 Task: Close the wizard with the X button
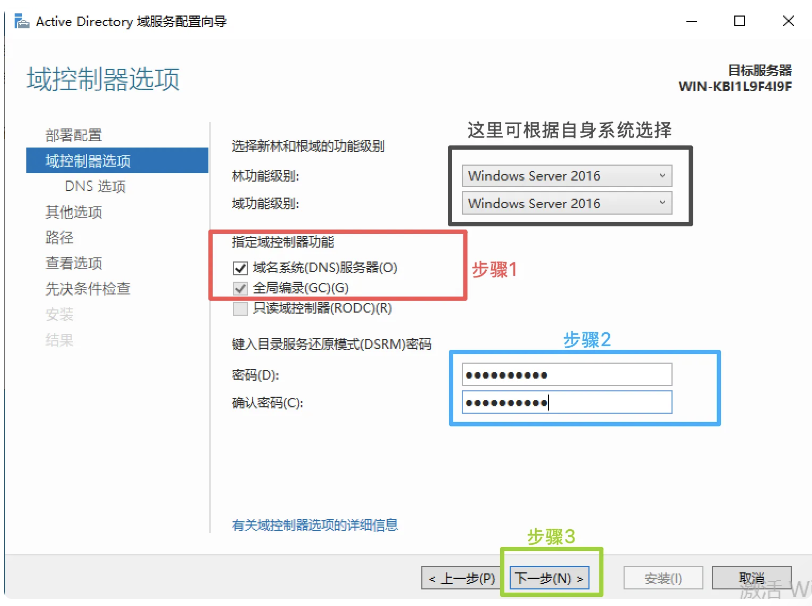click(x=786, y=21)
